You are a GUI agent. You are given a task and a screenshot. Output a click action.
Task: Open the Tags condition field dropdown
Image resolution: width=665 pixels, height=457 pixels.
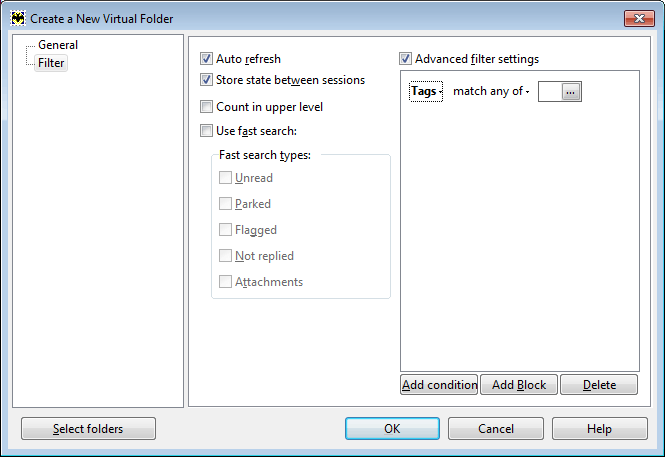[x=426, y=91]
